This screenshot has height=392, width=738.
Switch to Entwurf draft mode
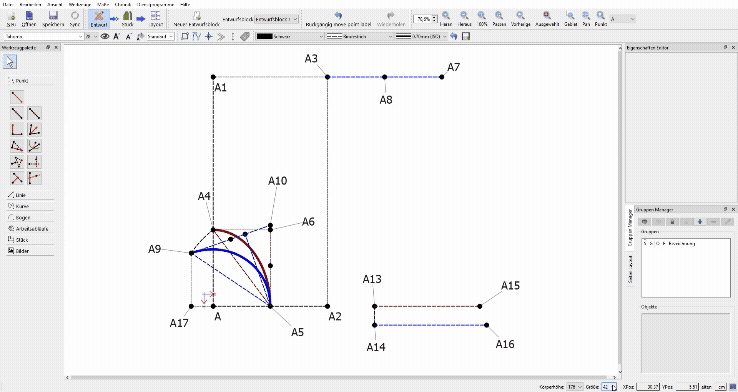point(99,18)
